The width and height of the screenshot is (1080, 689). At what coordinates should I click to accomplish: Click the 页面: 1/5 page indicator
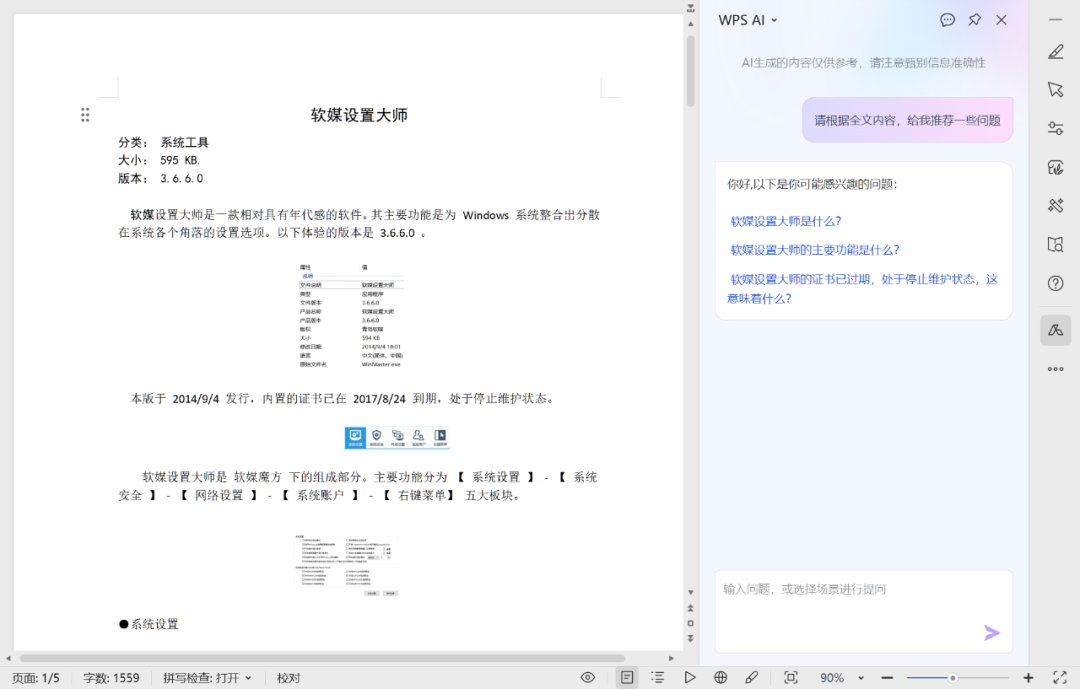(36, 678)
